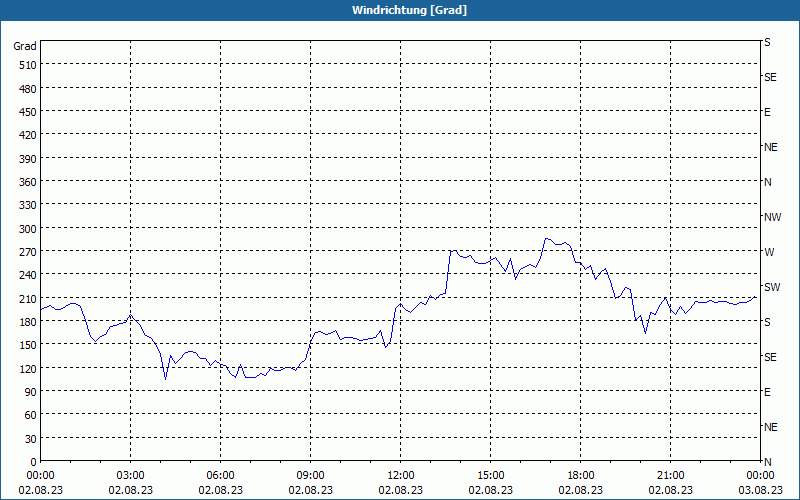Viewport: 800px width, 500px height.
Task: Select compass label NE between 30 and 60
Action: (770, 427)
